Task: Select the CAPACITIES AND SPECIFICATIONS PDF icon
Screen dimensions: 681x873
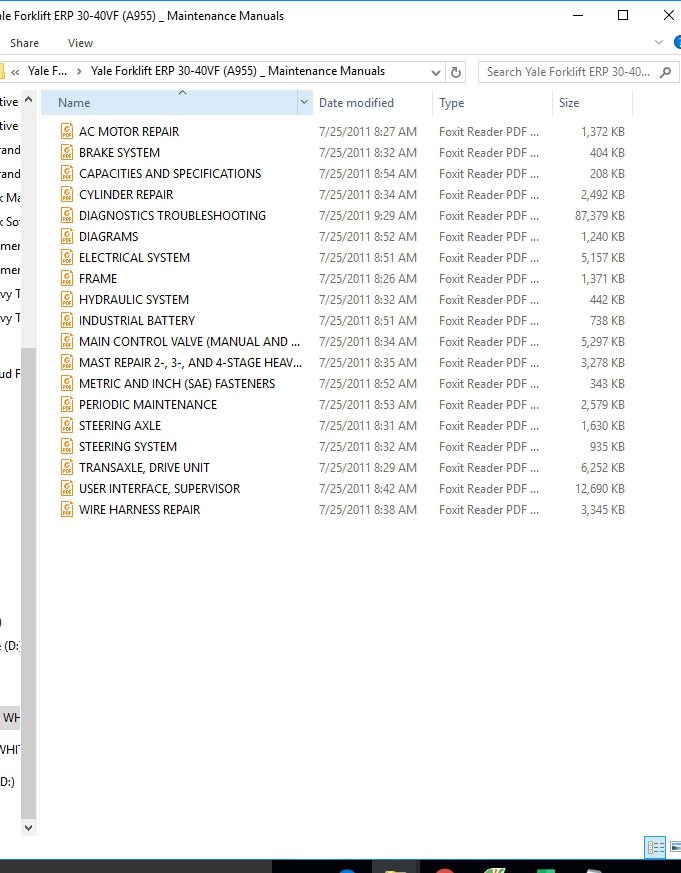Action: pos(67,174)
